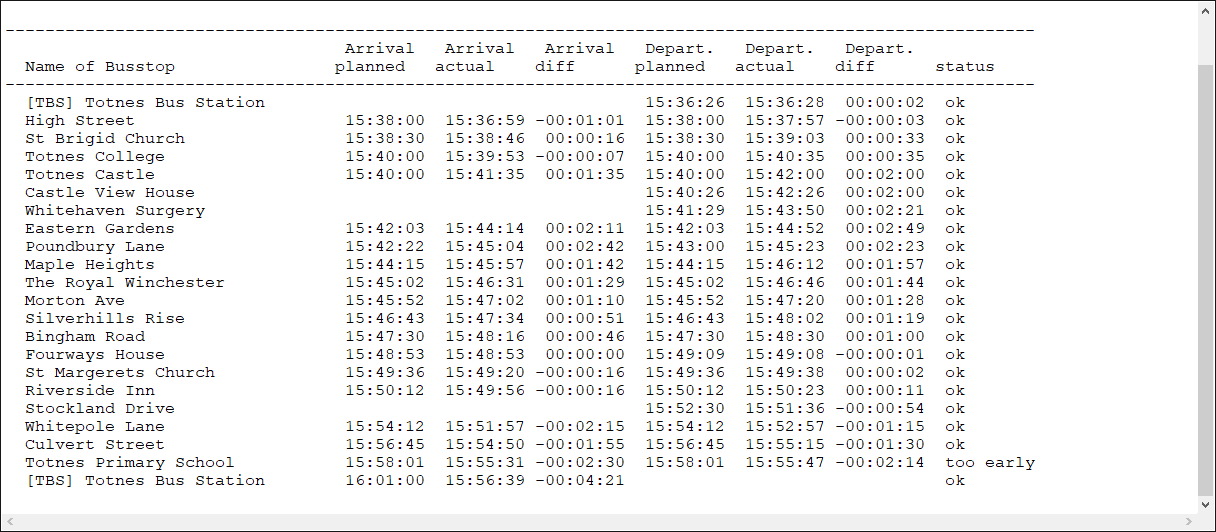The width and height of the screenshot is (1216, 532).
Task: Click the 'Eastern Gardens' stop name
Action: [100, 229]
